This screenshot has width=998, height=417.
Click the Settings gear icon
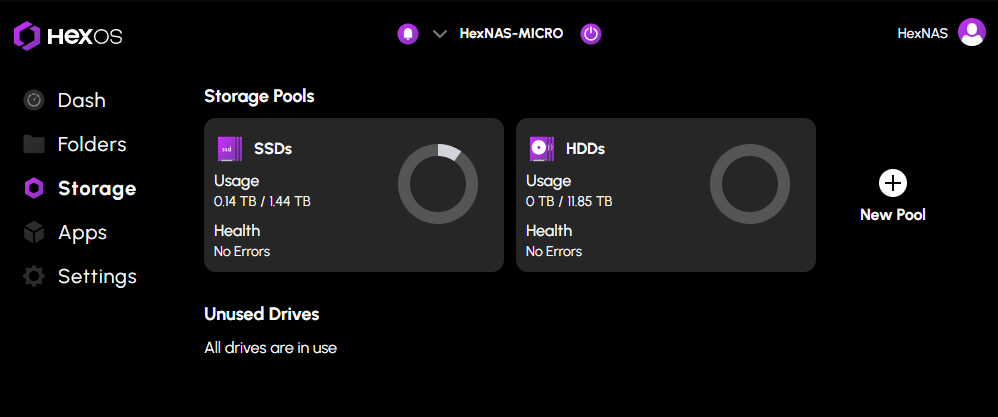[34, 276]
